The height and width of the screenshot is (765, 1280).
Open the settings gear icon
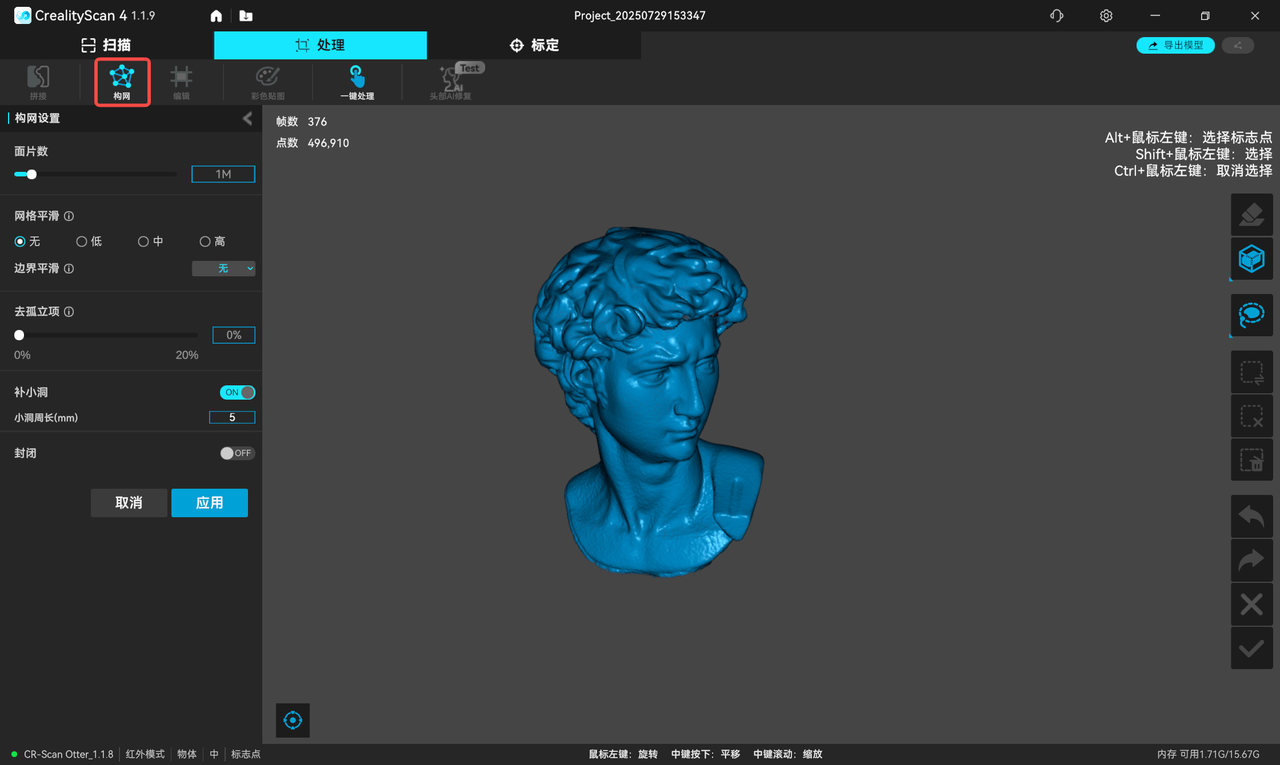pos(1106,16)
